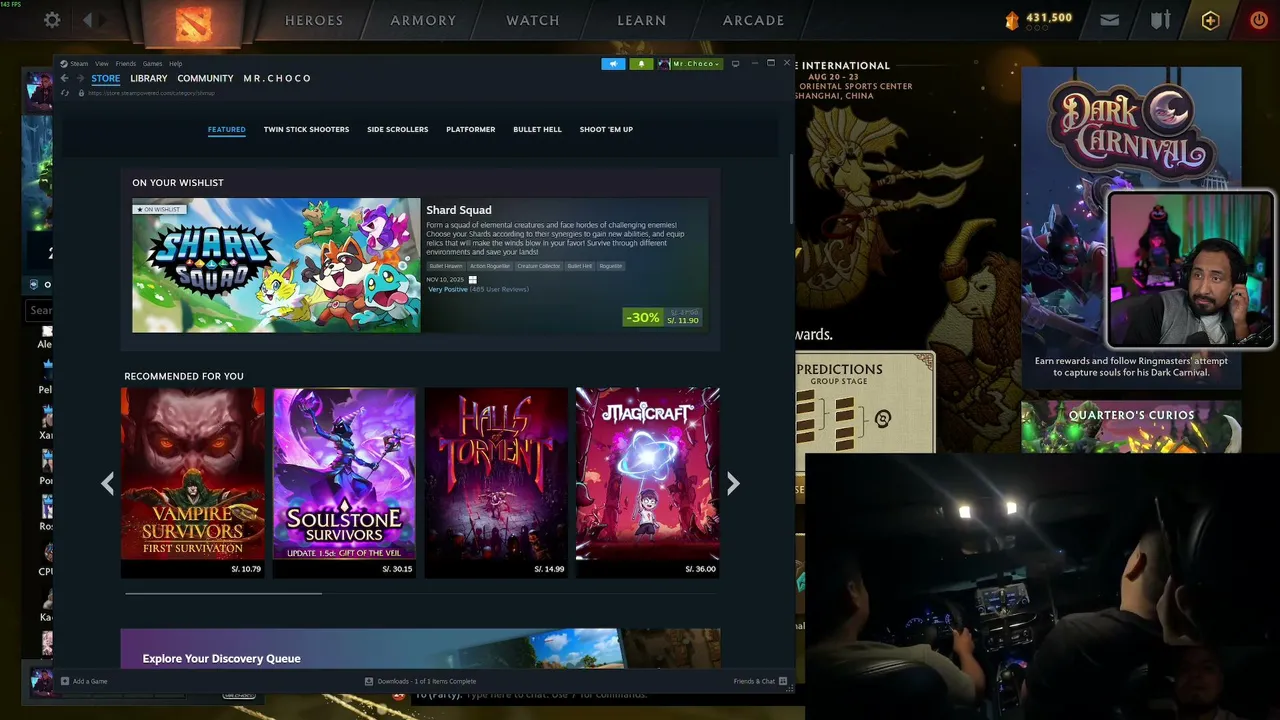The height and width of the screenshot is (720, 1280).
Task: Open the Dota 2 mail inbox icon
Action: tap(1110, 20)
